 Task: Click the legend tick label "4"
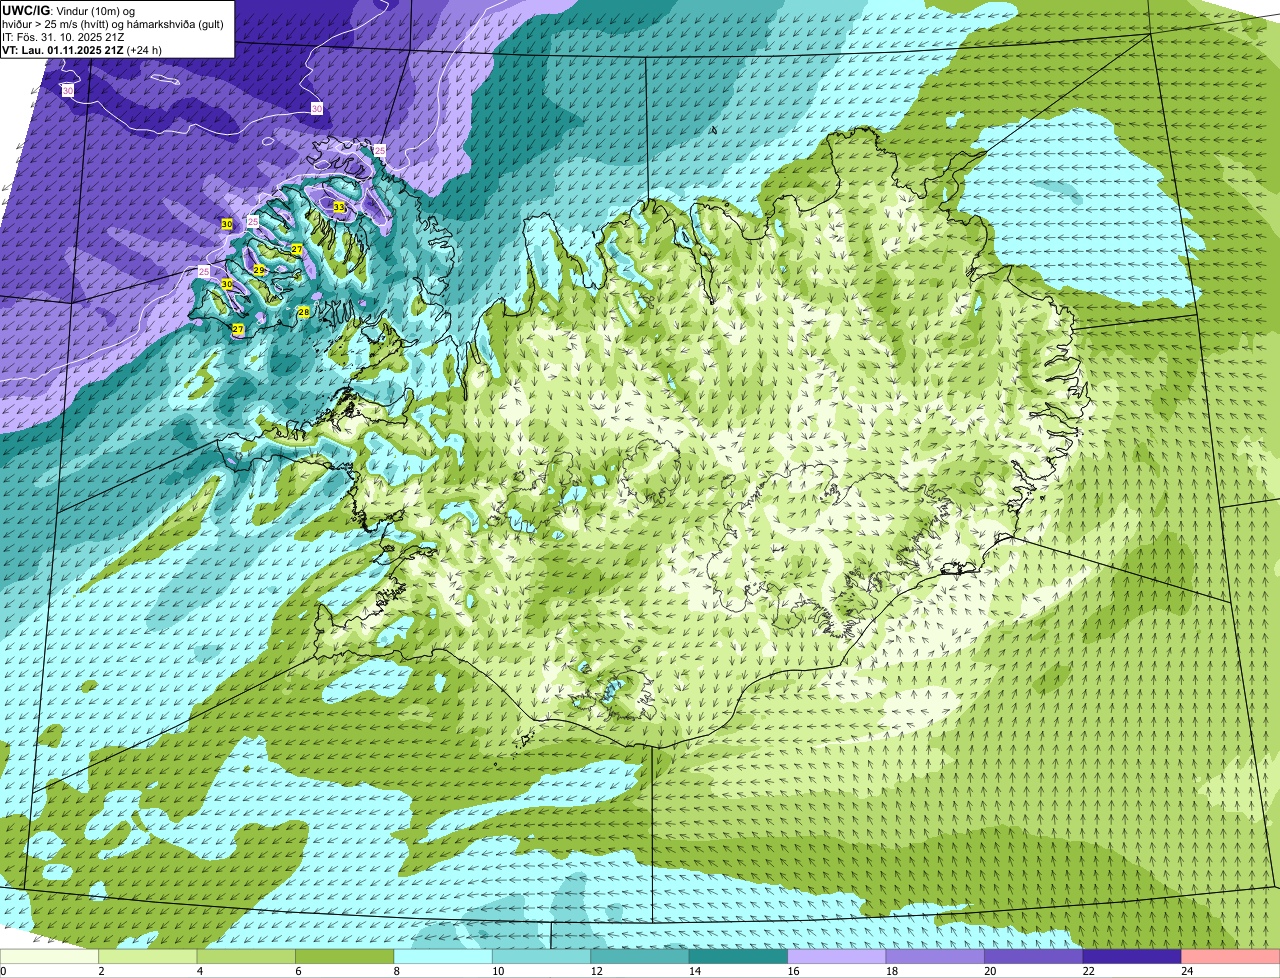(199, 971)
